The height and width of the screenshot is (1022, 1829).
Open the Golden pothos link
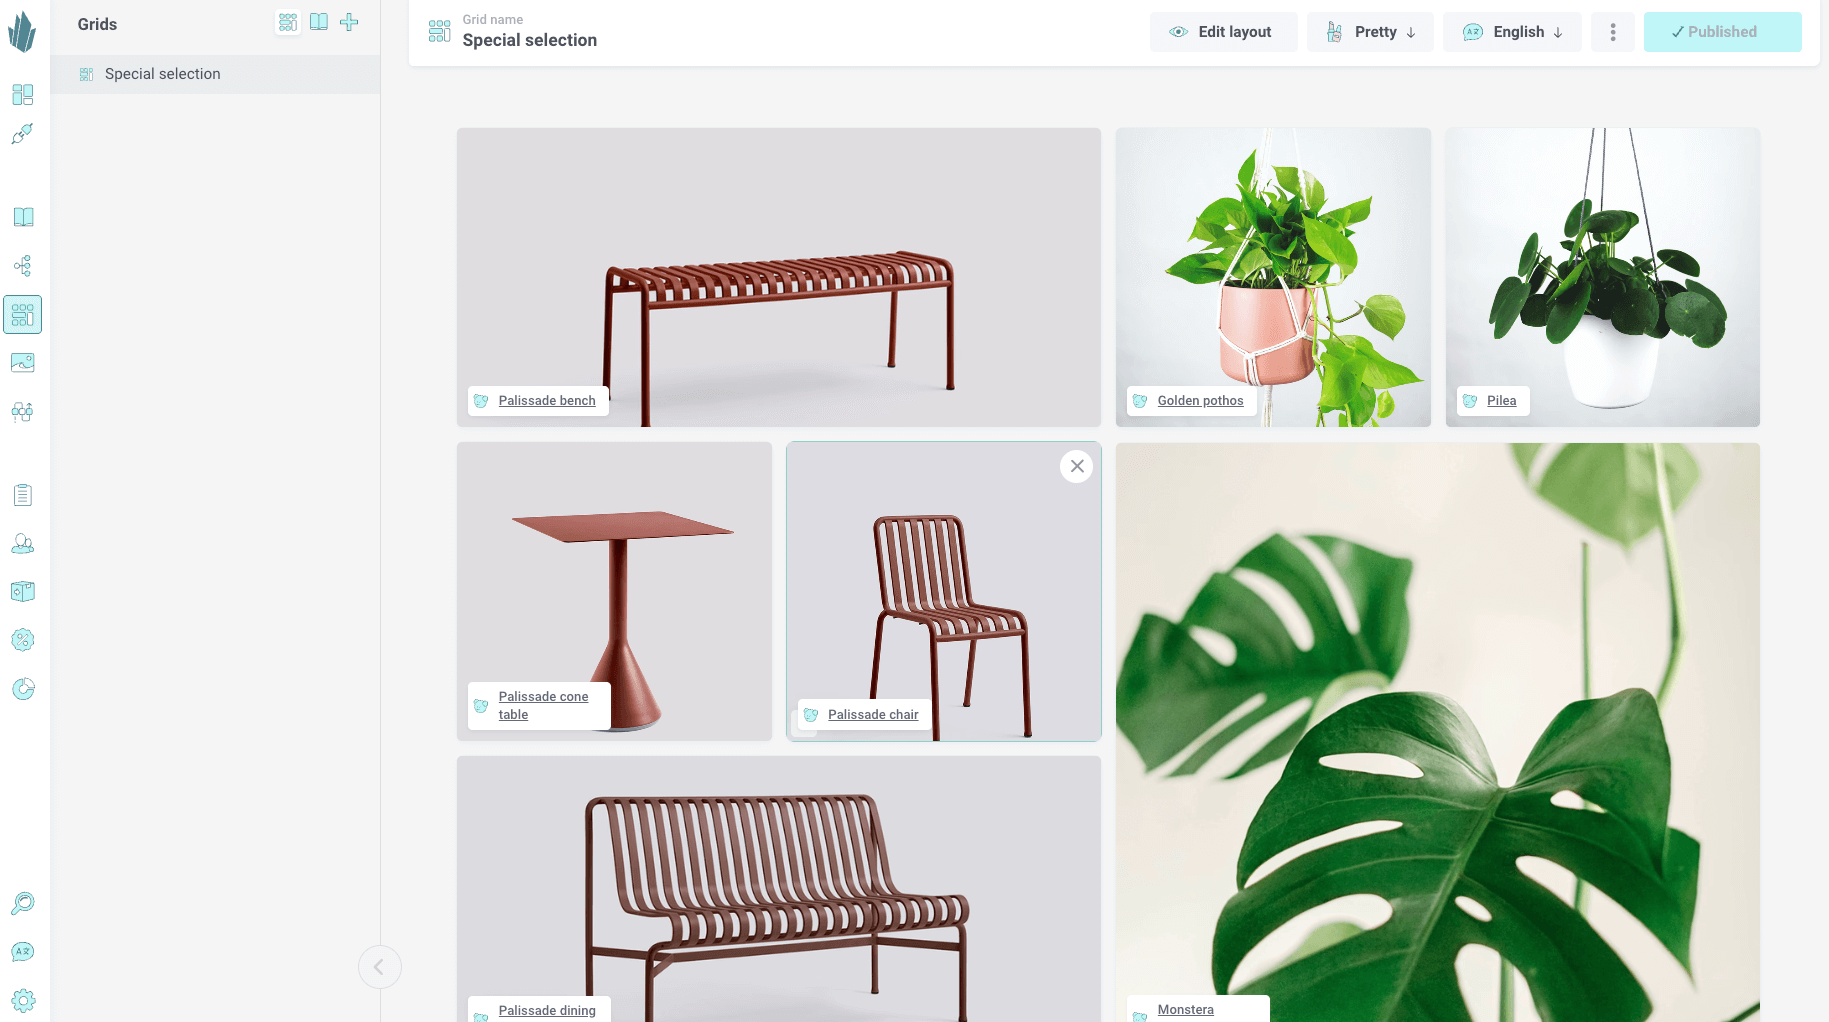tap(1200, 401)
